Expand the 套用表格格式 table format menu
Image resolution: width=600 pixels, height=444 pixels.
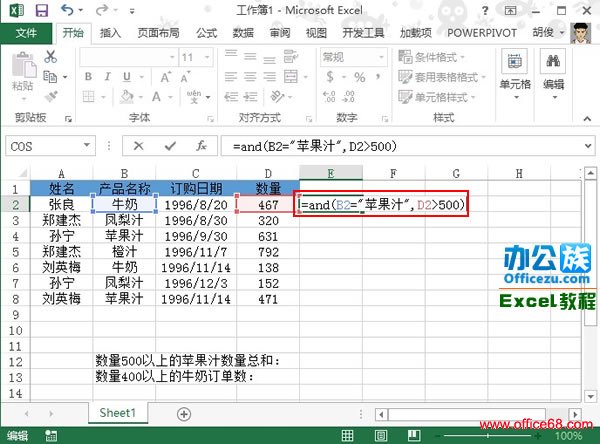pyautogui.click(x=442, y=77)
